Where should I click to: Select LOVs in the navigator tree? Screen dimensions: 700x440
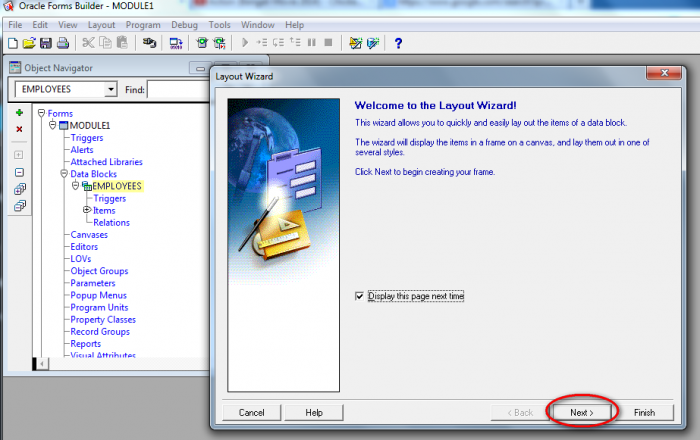pyautogui.click(x=80, y=259)
